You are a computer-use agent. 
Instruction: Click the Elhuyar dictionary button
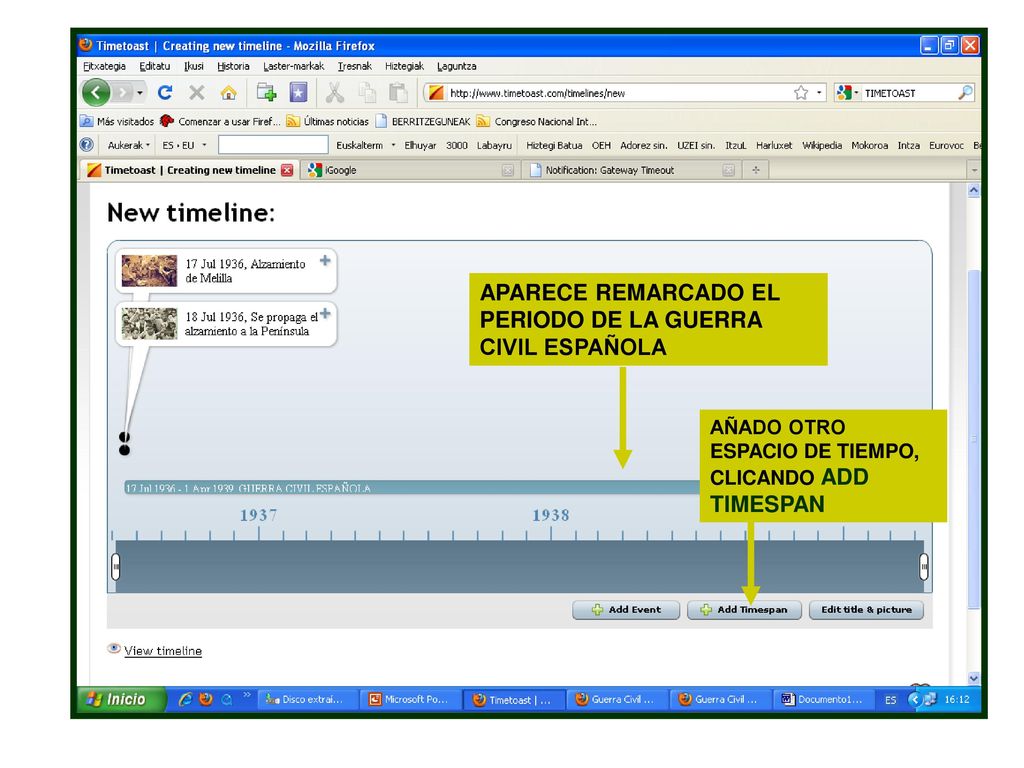point(420,145)
